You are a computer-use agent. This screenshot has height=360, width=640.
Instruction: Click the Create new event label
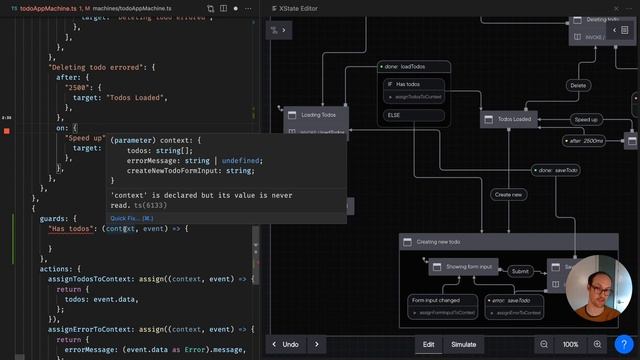(508, 195)
